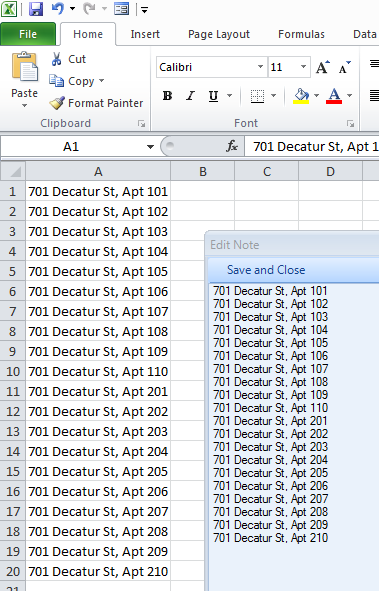Open the Name Box dropdown arrow
Image resolution: width=379 pixels, height=591 pixels.
point(150,147)
